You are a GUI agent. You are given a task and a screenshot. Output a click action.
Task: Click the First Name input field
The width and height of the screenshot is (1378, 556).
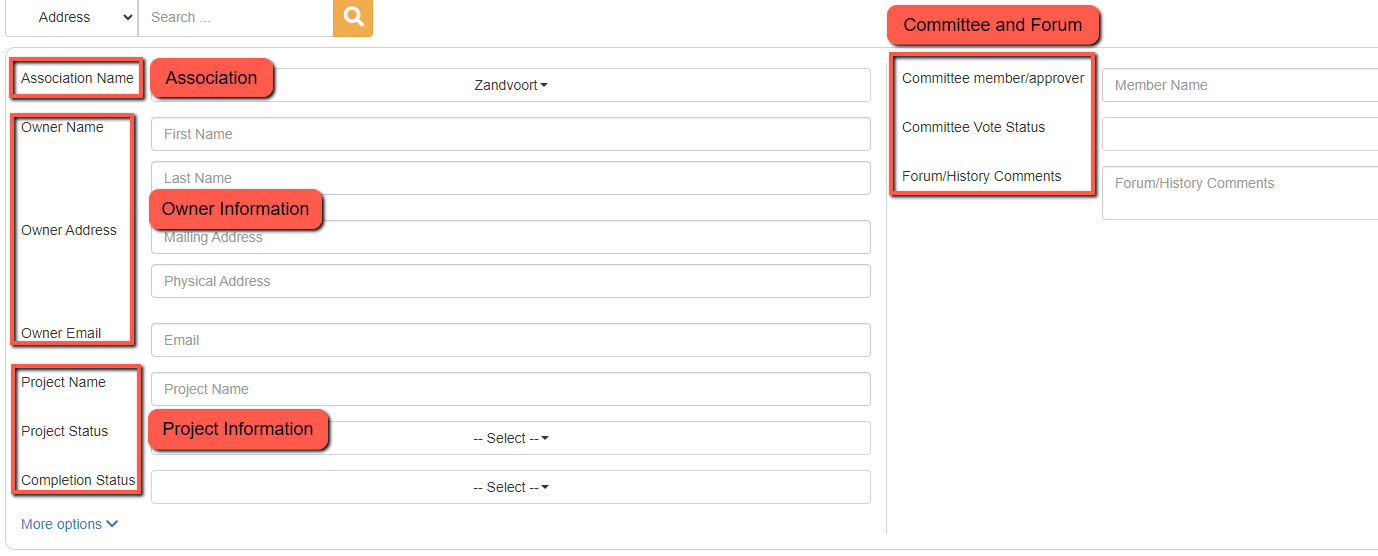click(x=510, y=134)
